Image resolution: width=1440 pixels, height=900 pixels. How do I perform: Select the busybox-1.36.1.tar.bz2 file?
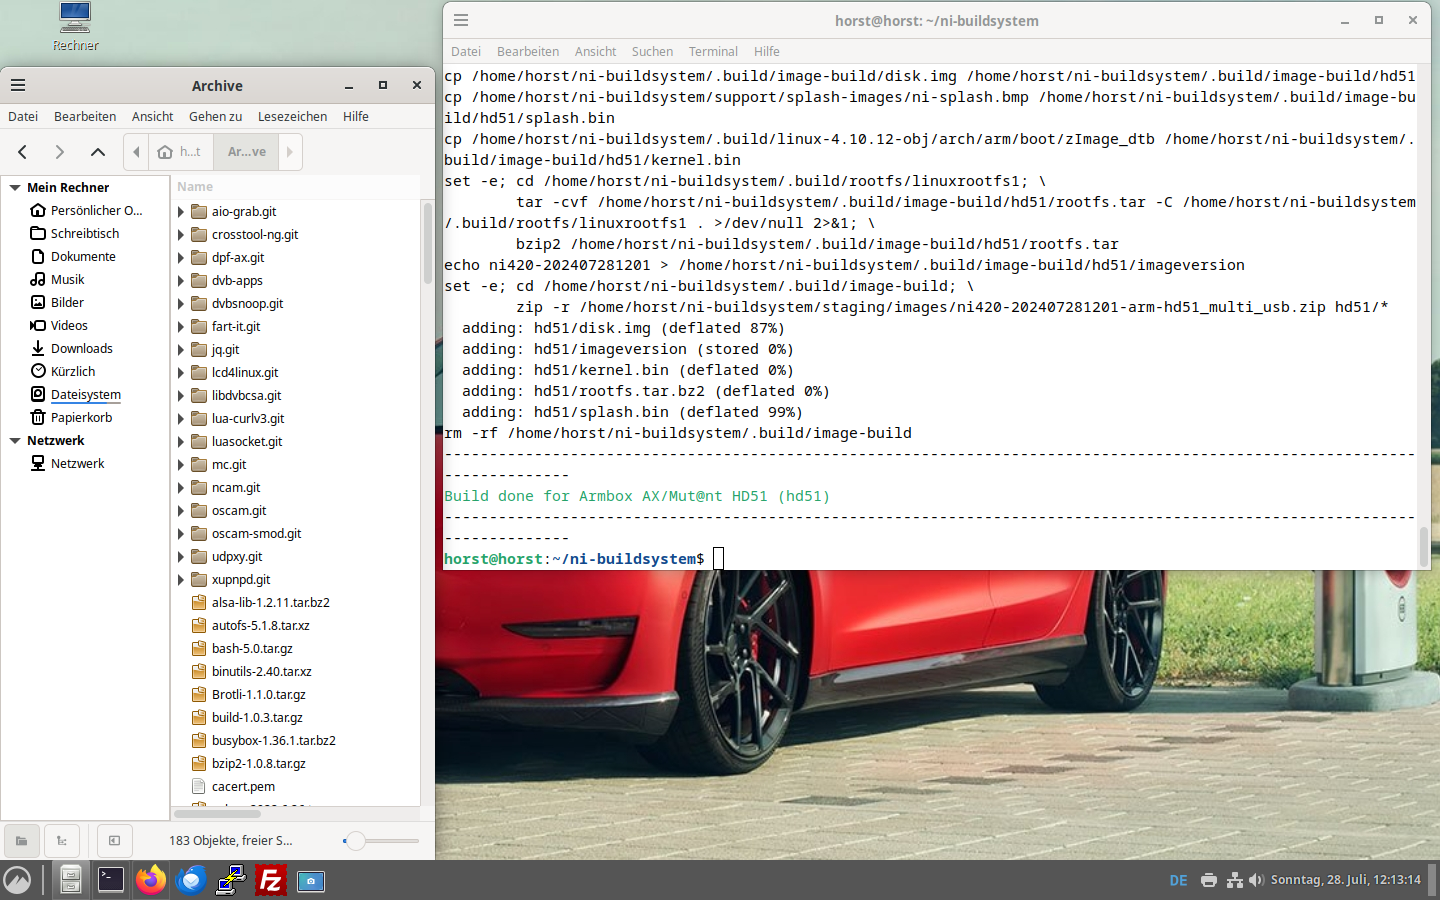click(x=273, y=740)
